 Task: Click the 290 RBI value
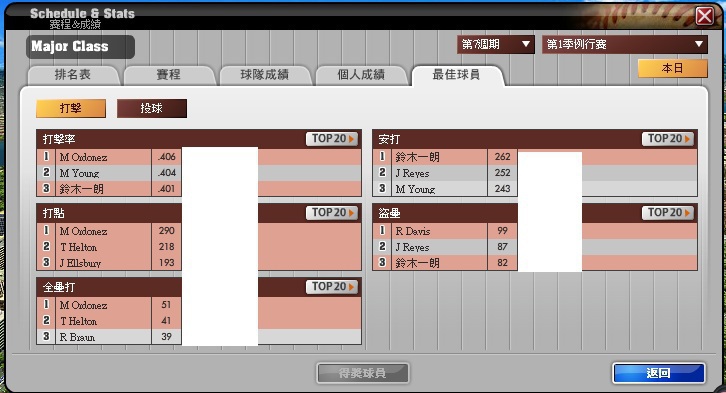167,231
